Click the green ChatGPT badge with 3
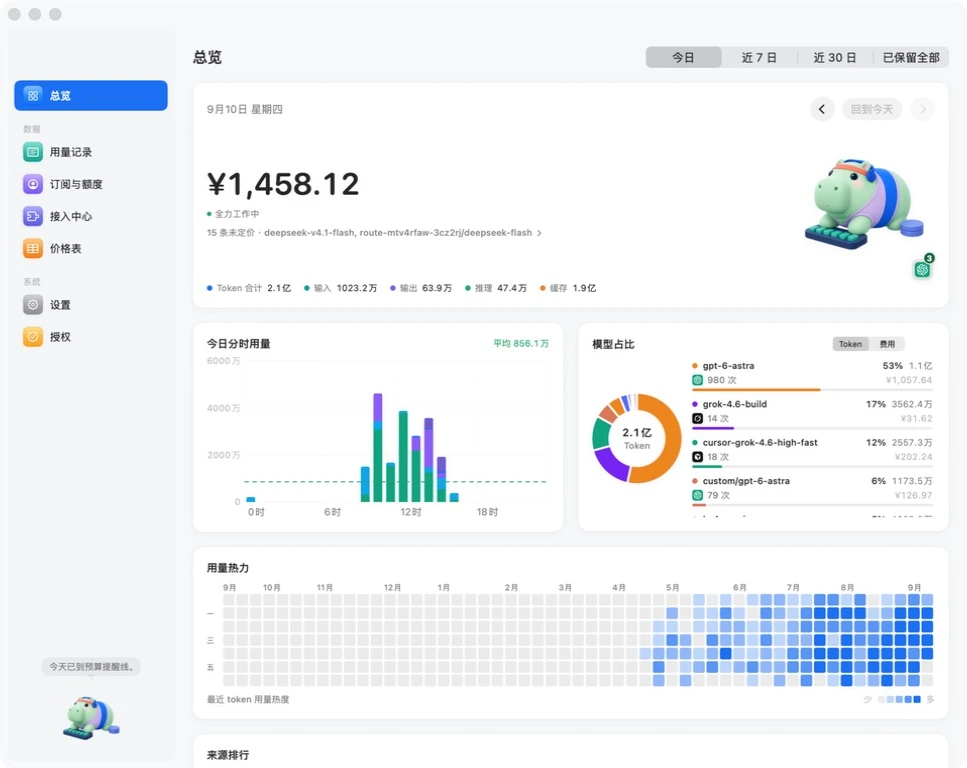The width and height of the screenshot is (967, 768). click(x=923, y=268)
